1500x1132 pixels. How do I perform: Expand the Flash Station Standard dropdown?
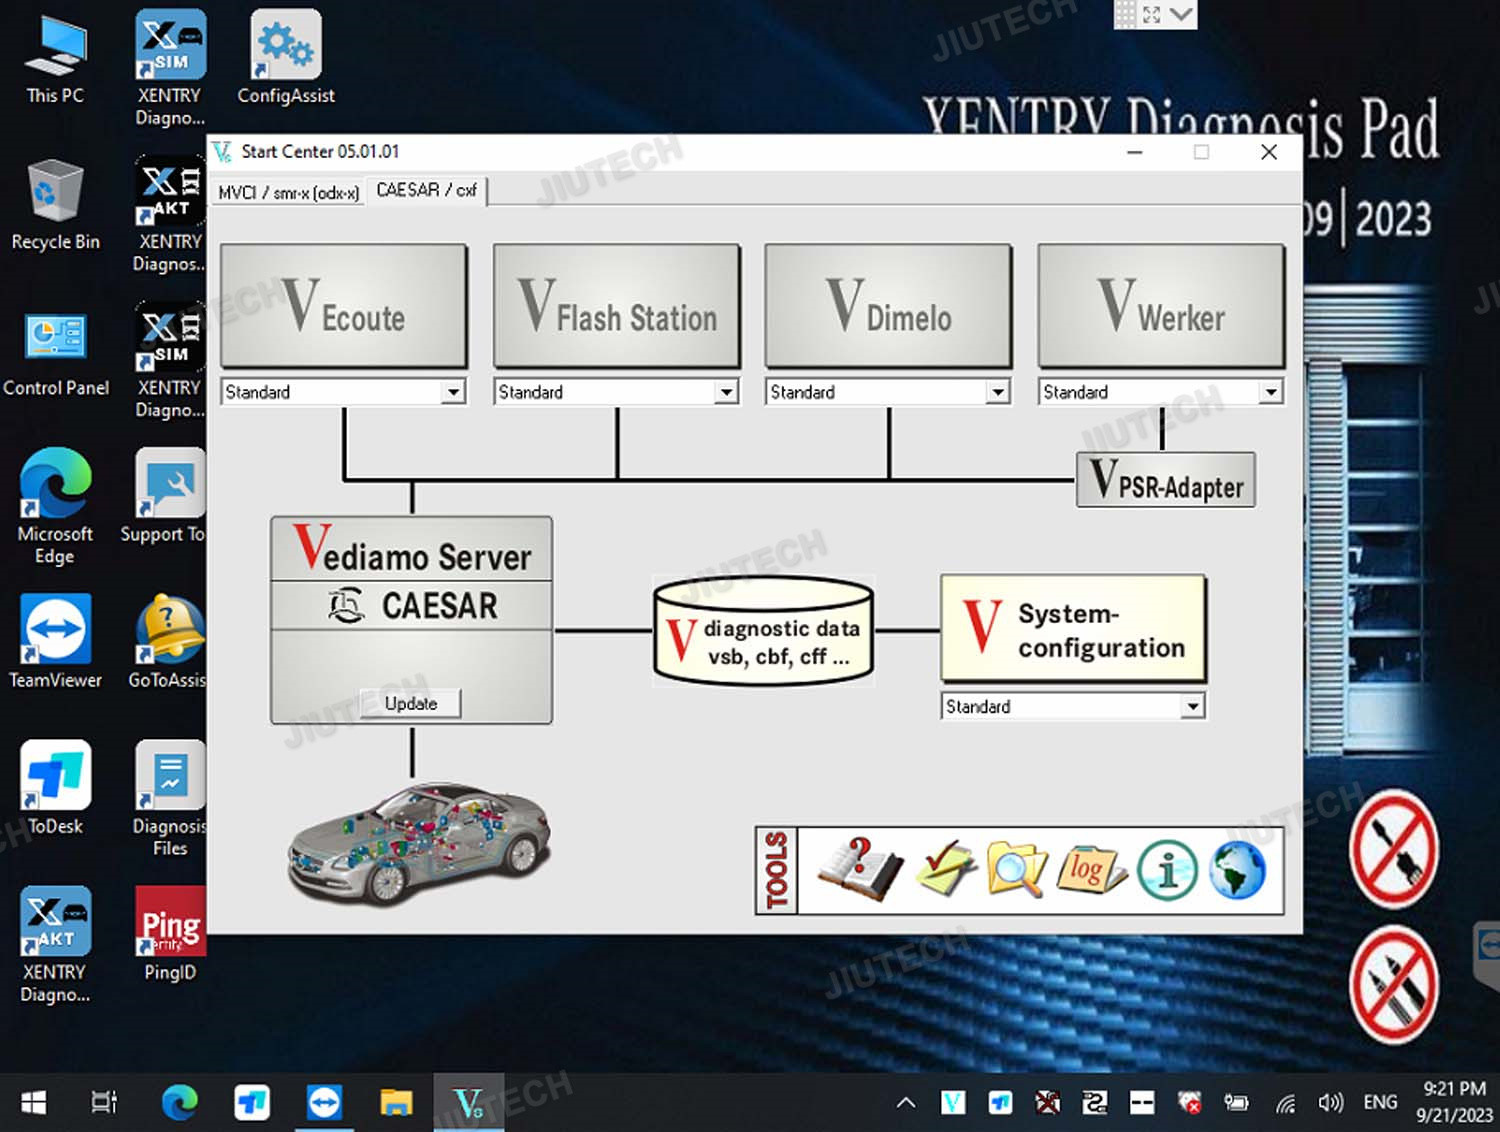[727, 392]
